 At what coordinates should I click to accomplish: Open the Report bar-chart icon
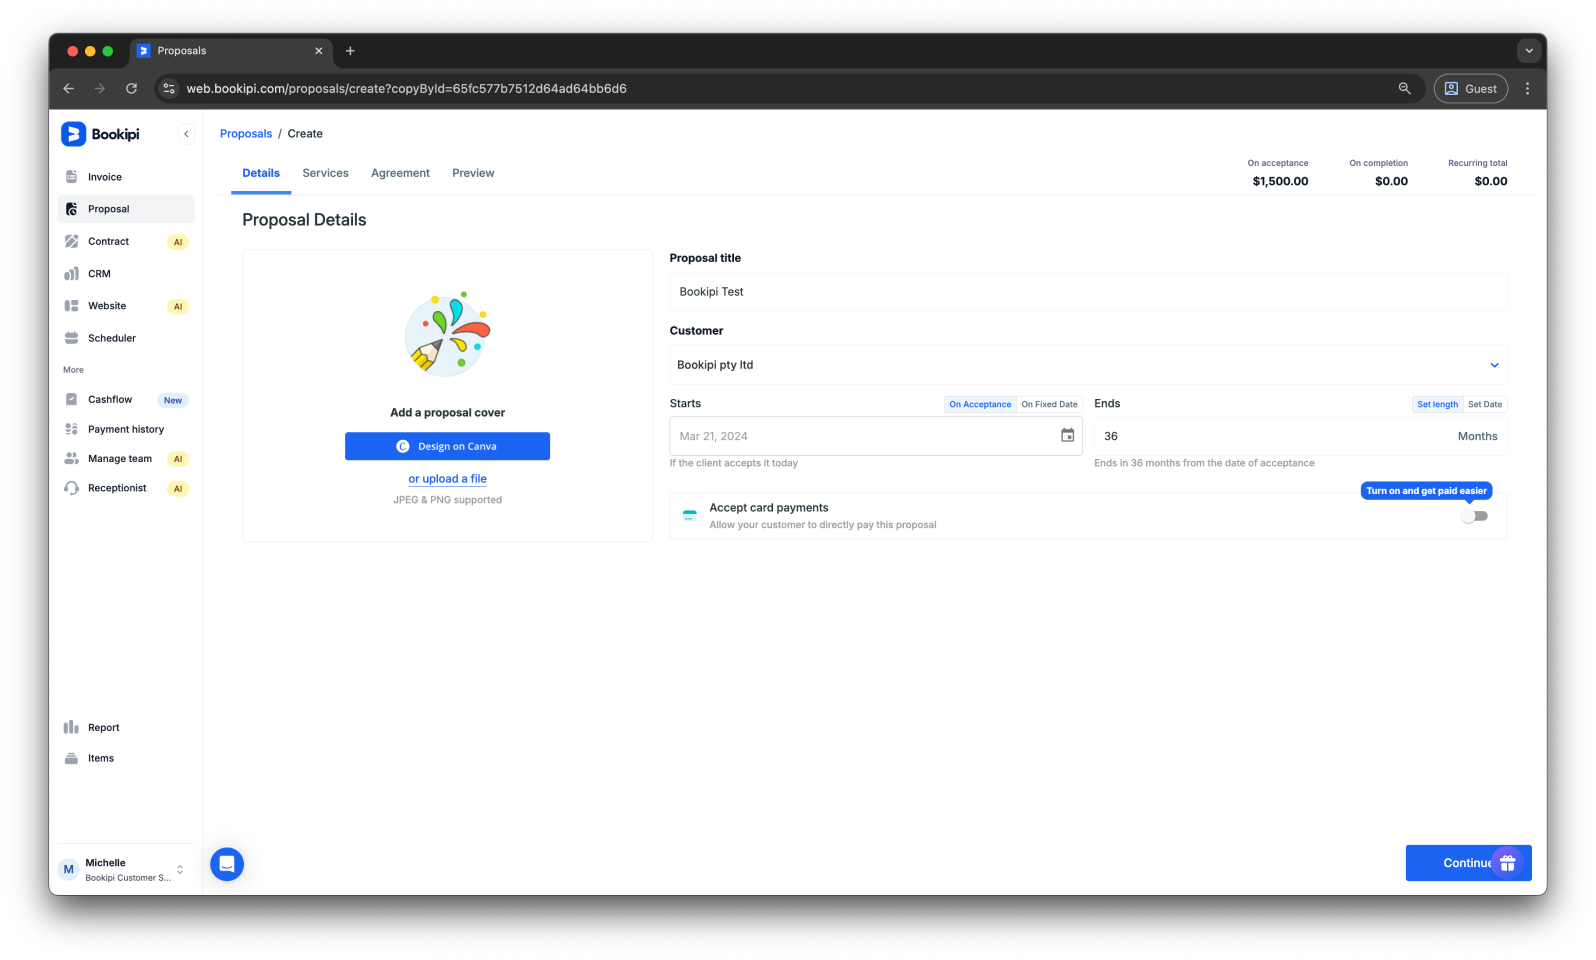(x=71, y=727)
